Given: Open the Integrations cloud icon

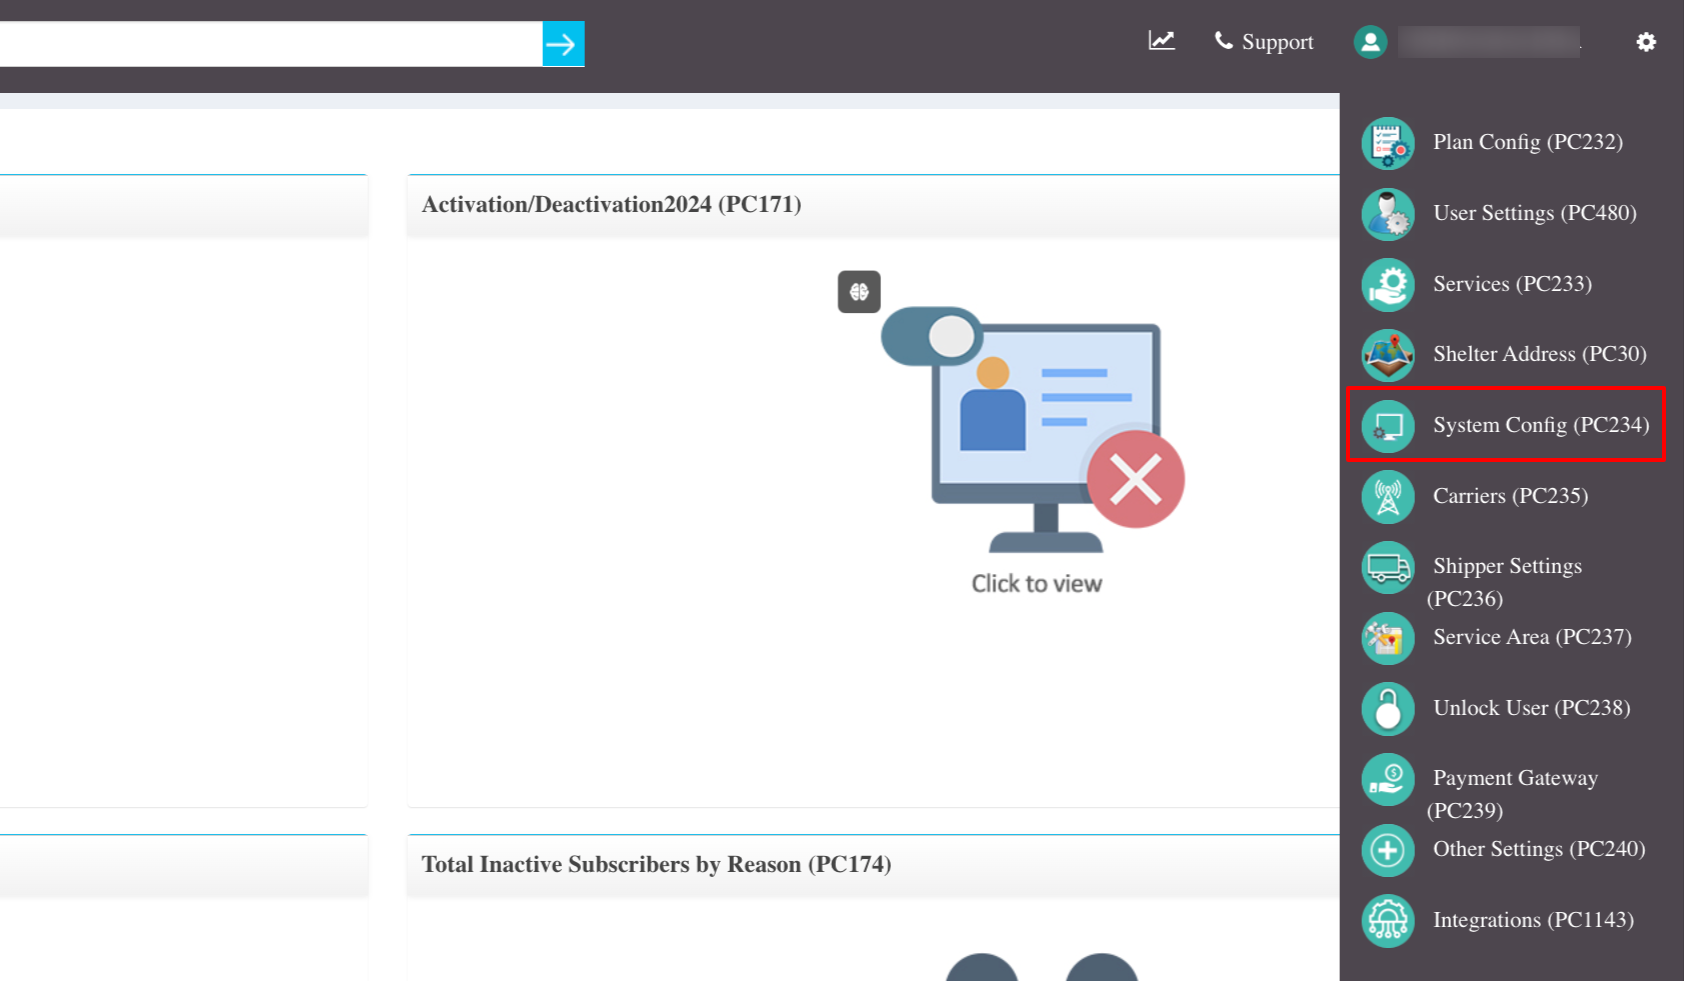Looking at the screenshot, I should [1387, 921].
